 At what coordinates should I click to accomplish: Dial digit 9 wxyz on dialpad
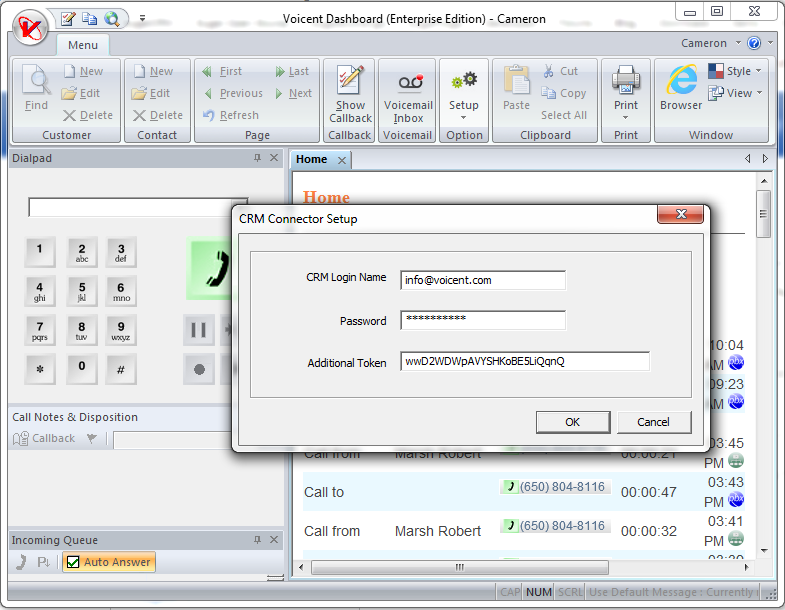[121, 331]
